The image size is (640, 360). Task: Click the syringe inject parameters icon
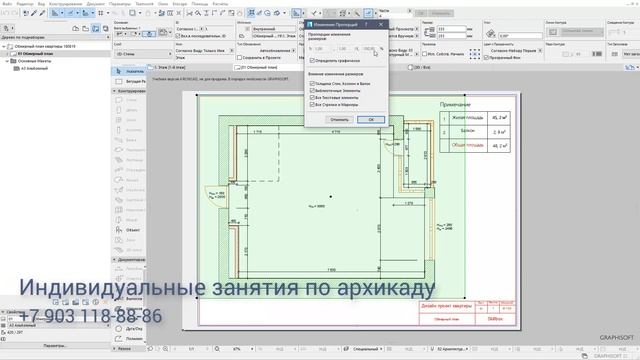coord(42,13)
